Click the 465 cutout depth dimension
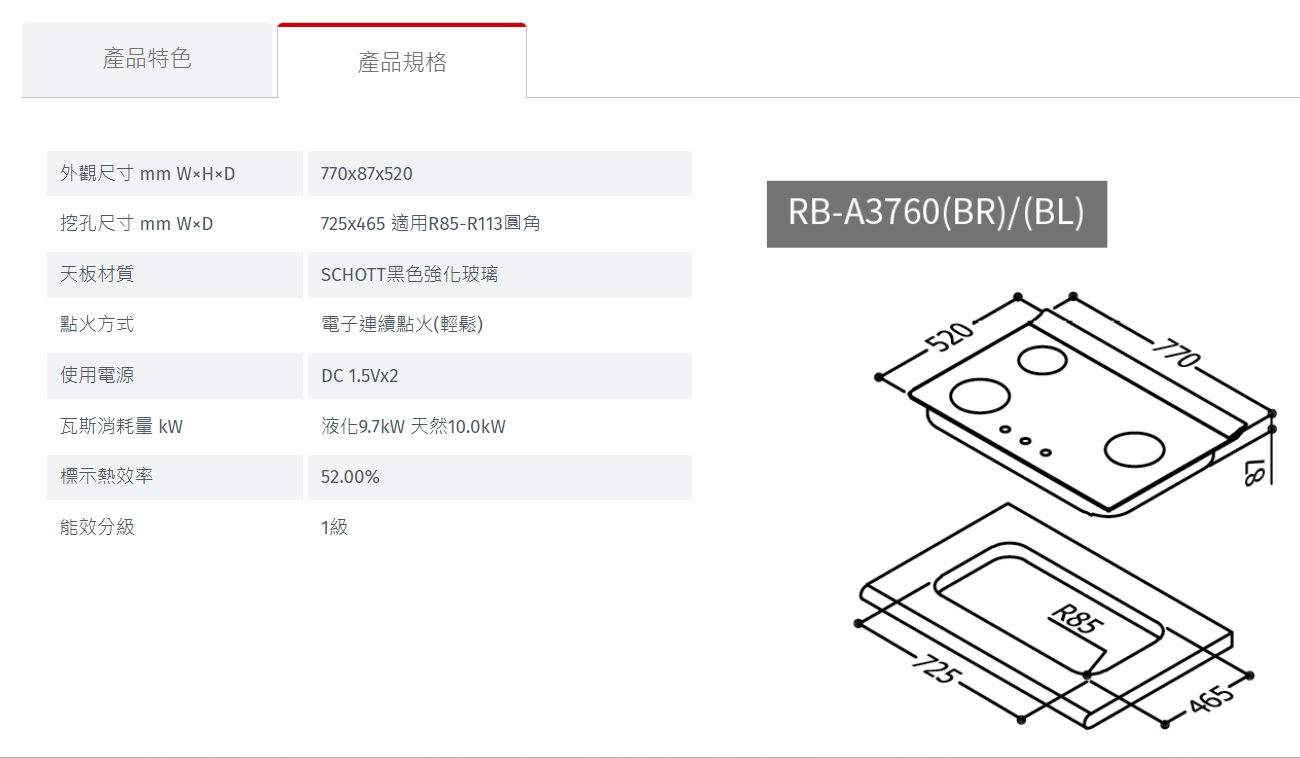This screenshot has width=1300, height=758. pos(1211,700)
